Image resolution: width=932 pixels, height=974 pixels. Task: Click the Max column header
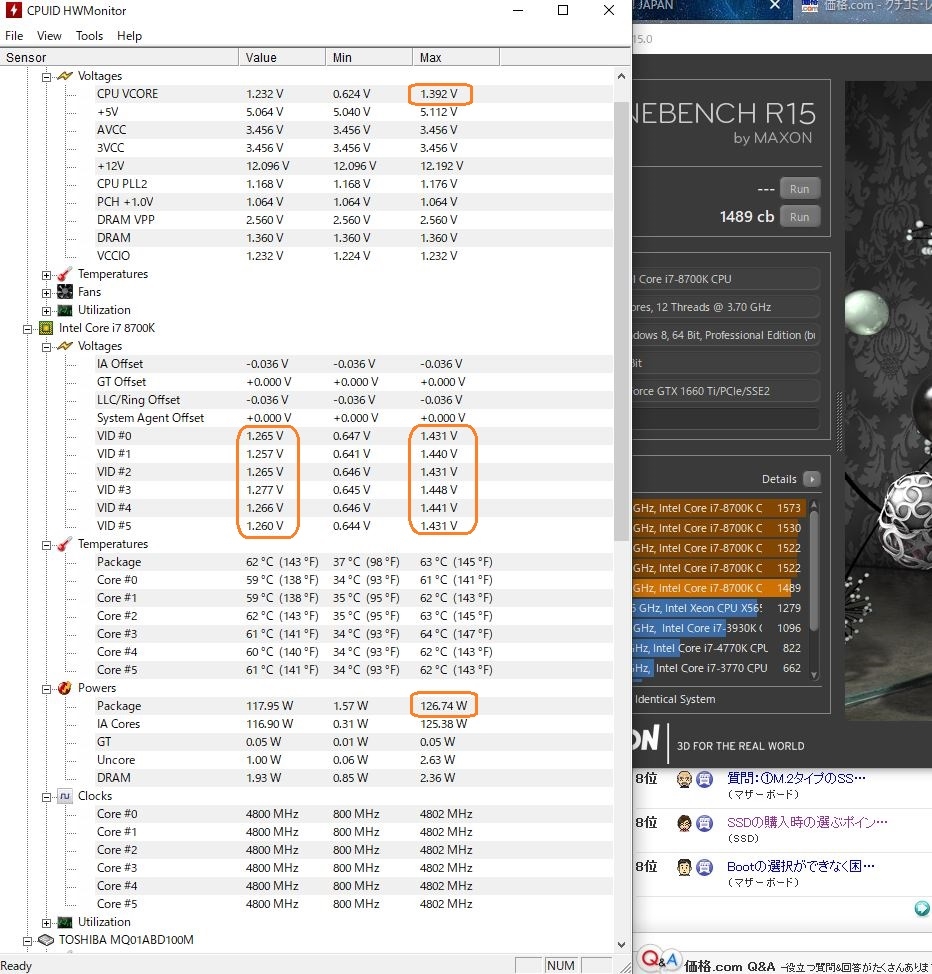tap(456, 58)
